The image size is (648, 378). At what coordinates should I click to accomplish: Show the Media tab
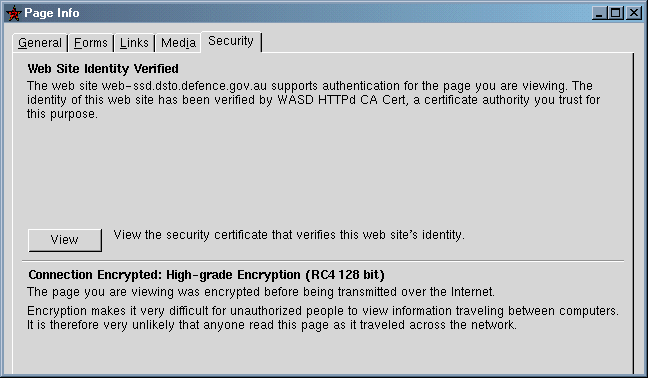(178, 43)
